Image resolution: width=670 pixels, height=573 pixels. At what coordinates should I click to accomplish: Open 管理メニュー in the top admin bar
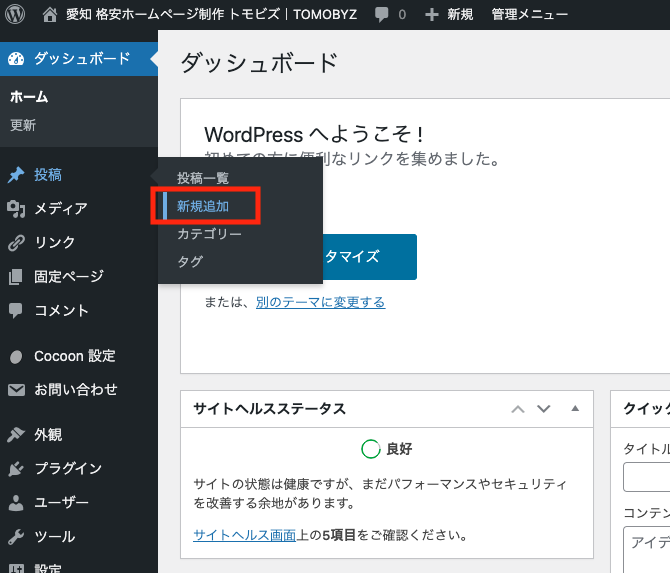(529, 15)
